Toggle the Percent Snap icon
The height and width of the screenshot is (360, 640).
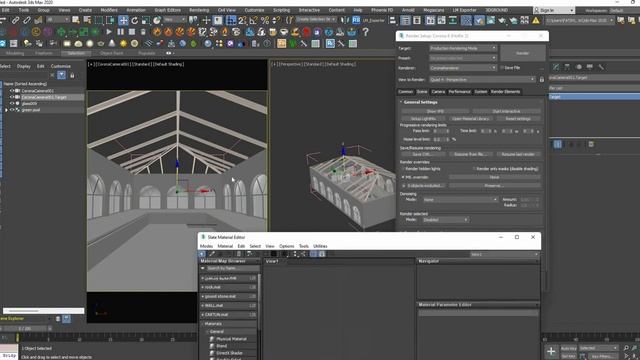pos(265,20)
